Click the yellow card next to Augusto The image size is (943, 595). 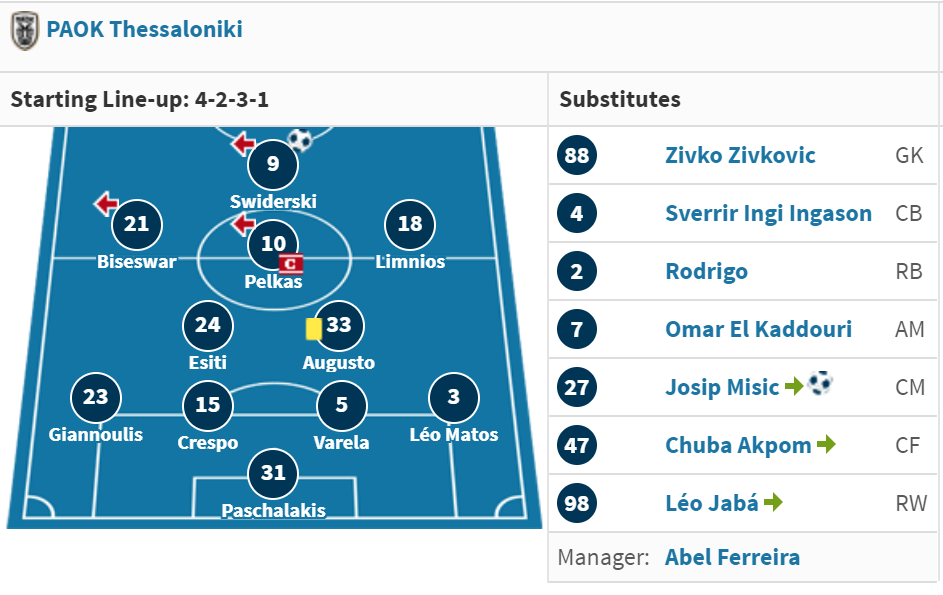click(313, 328)
